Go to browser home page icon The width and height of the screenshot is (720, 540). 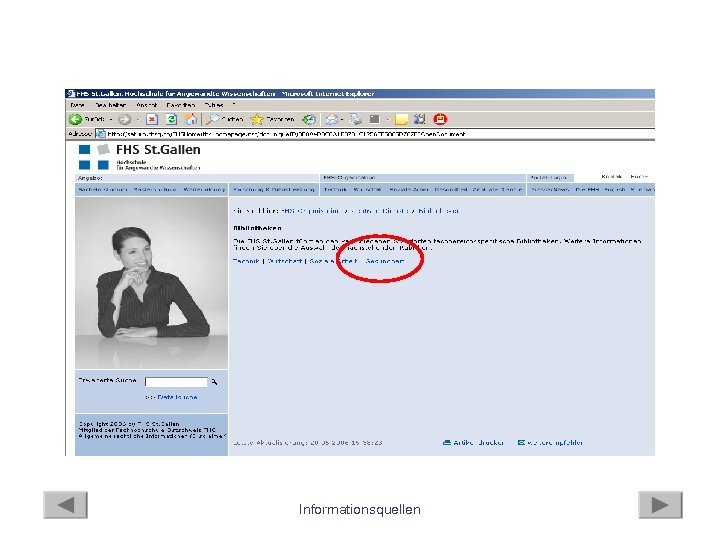pos(191,119)
